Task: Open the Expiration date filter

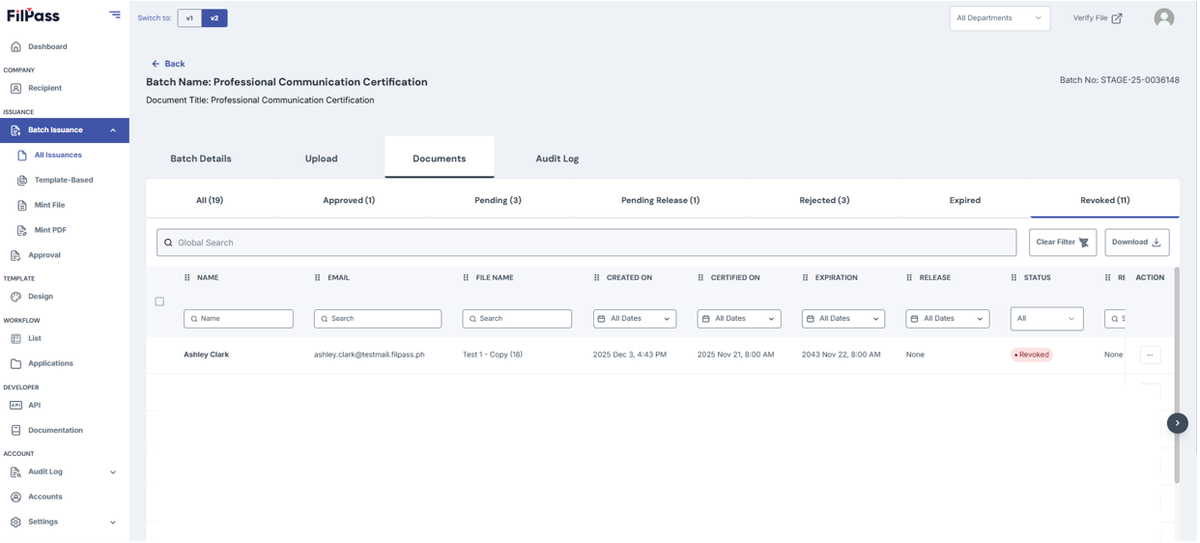Action: pyautogui.click(x=843, y=318)
